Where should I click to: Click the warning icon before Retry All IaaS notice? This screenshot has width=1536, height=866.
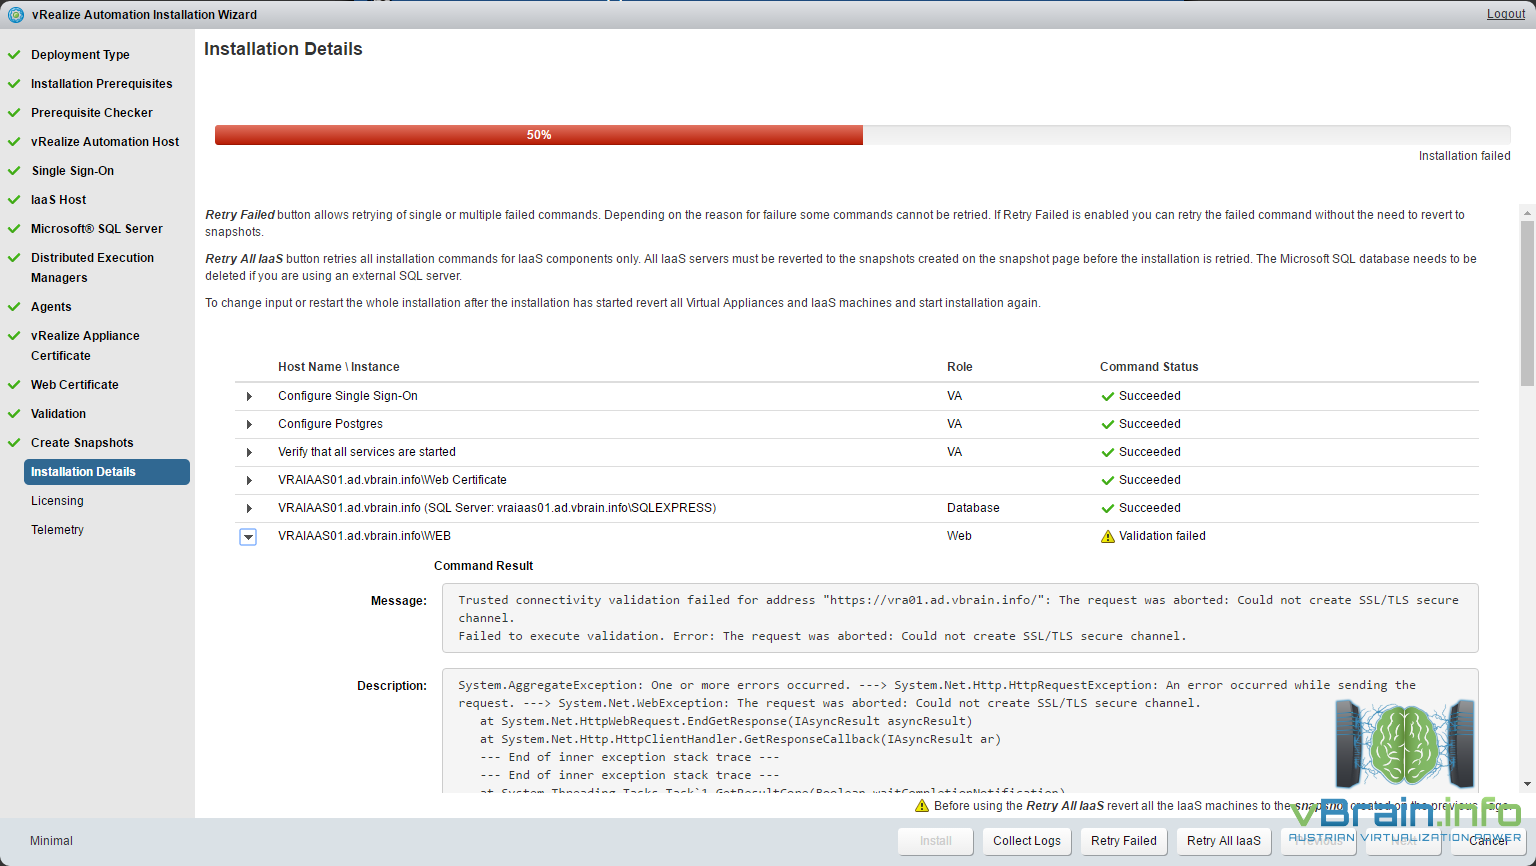[x=922, y=806]
